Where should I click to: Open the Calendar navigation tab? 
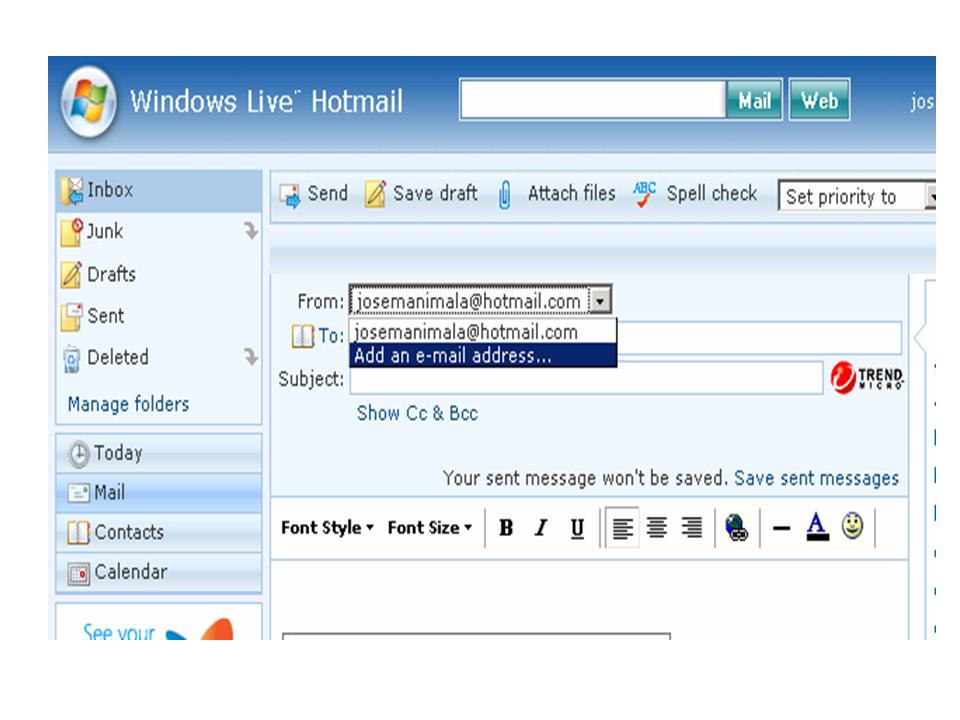coord(159,572)
